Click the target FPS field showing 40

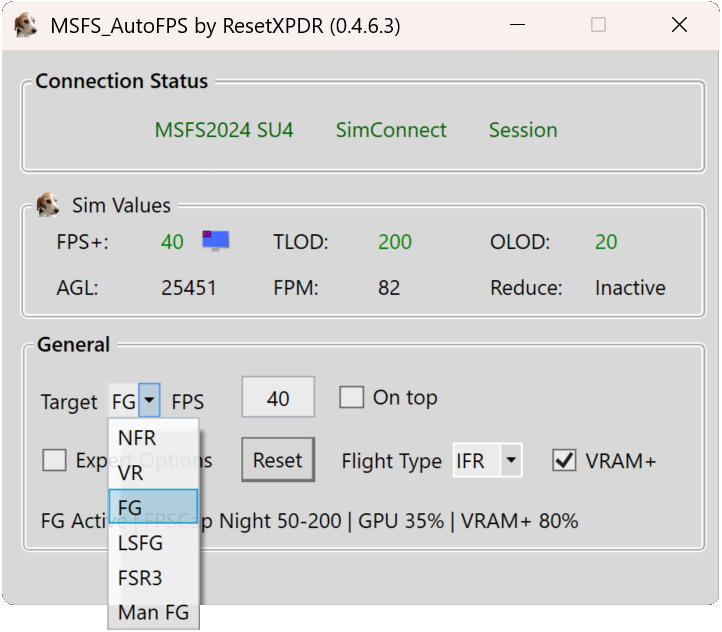click(x=278, y=397)
